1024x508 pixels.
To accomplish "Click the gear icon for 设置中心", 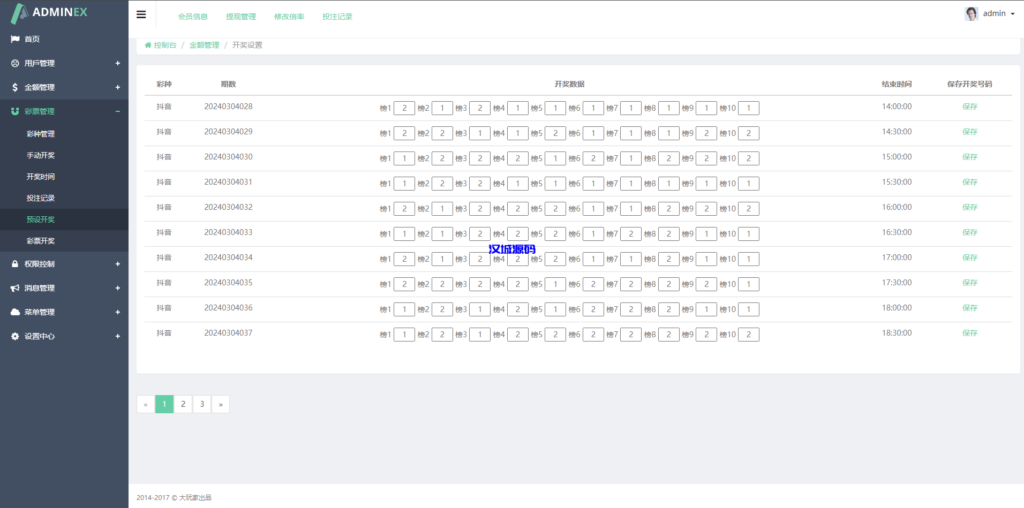I will tap(15, 336).
